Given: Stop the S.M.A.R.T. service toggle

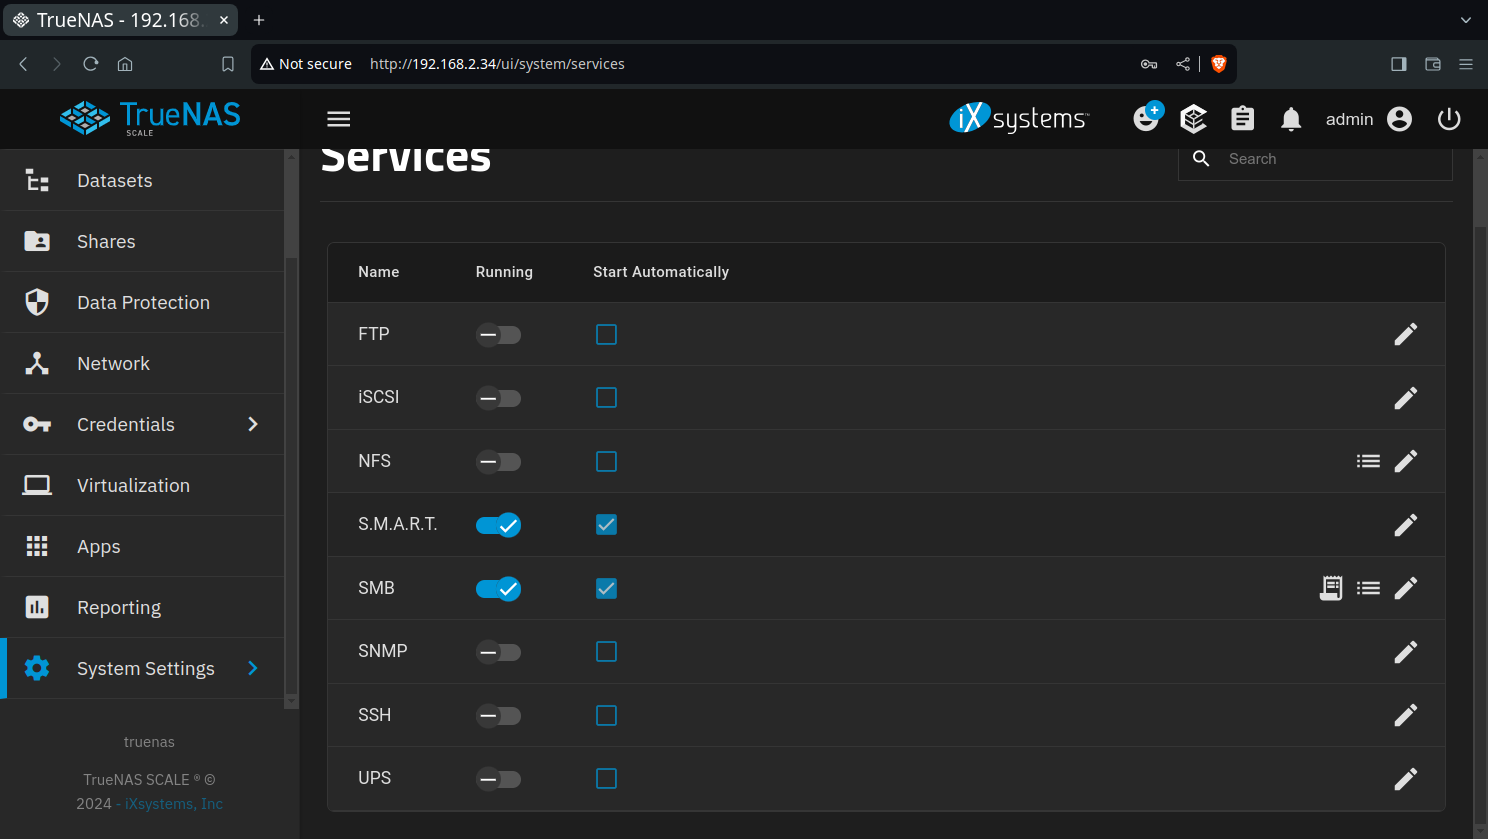Looking at the screenshot, I should pyautogui.click(x=498, y=525).
